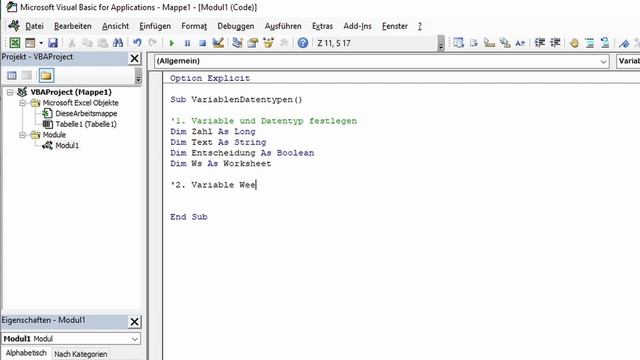The image size is (640, 360).
Task: Switch to Excel via the View Microsoft Excel icon
Action: 15,42
